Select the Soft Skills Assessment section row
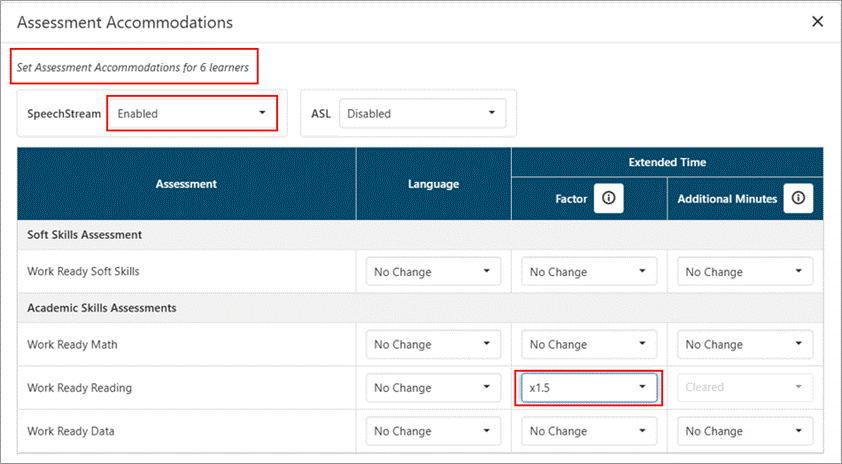Screen dimensions: 842x464 click(x=420, y=235)
